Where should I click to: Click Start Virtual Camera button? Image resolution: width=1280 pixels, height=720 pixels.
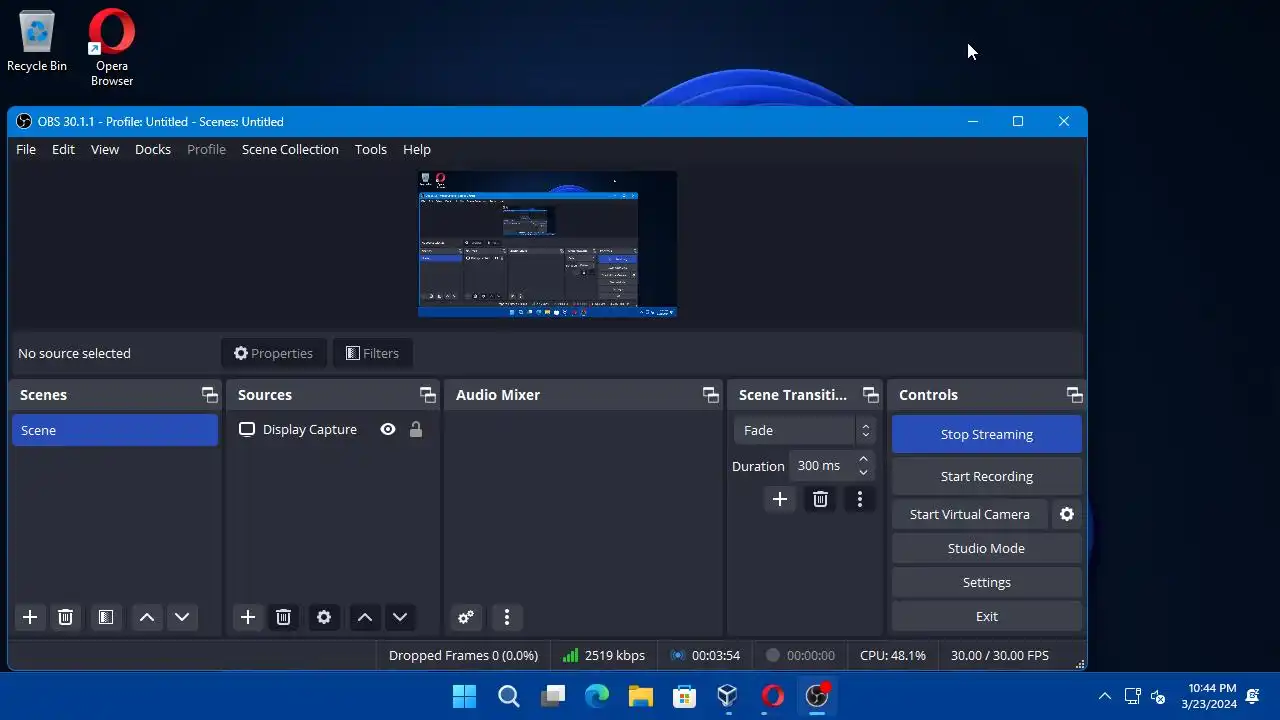[x=970, y=514]
